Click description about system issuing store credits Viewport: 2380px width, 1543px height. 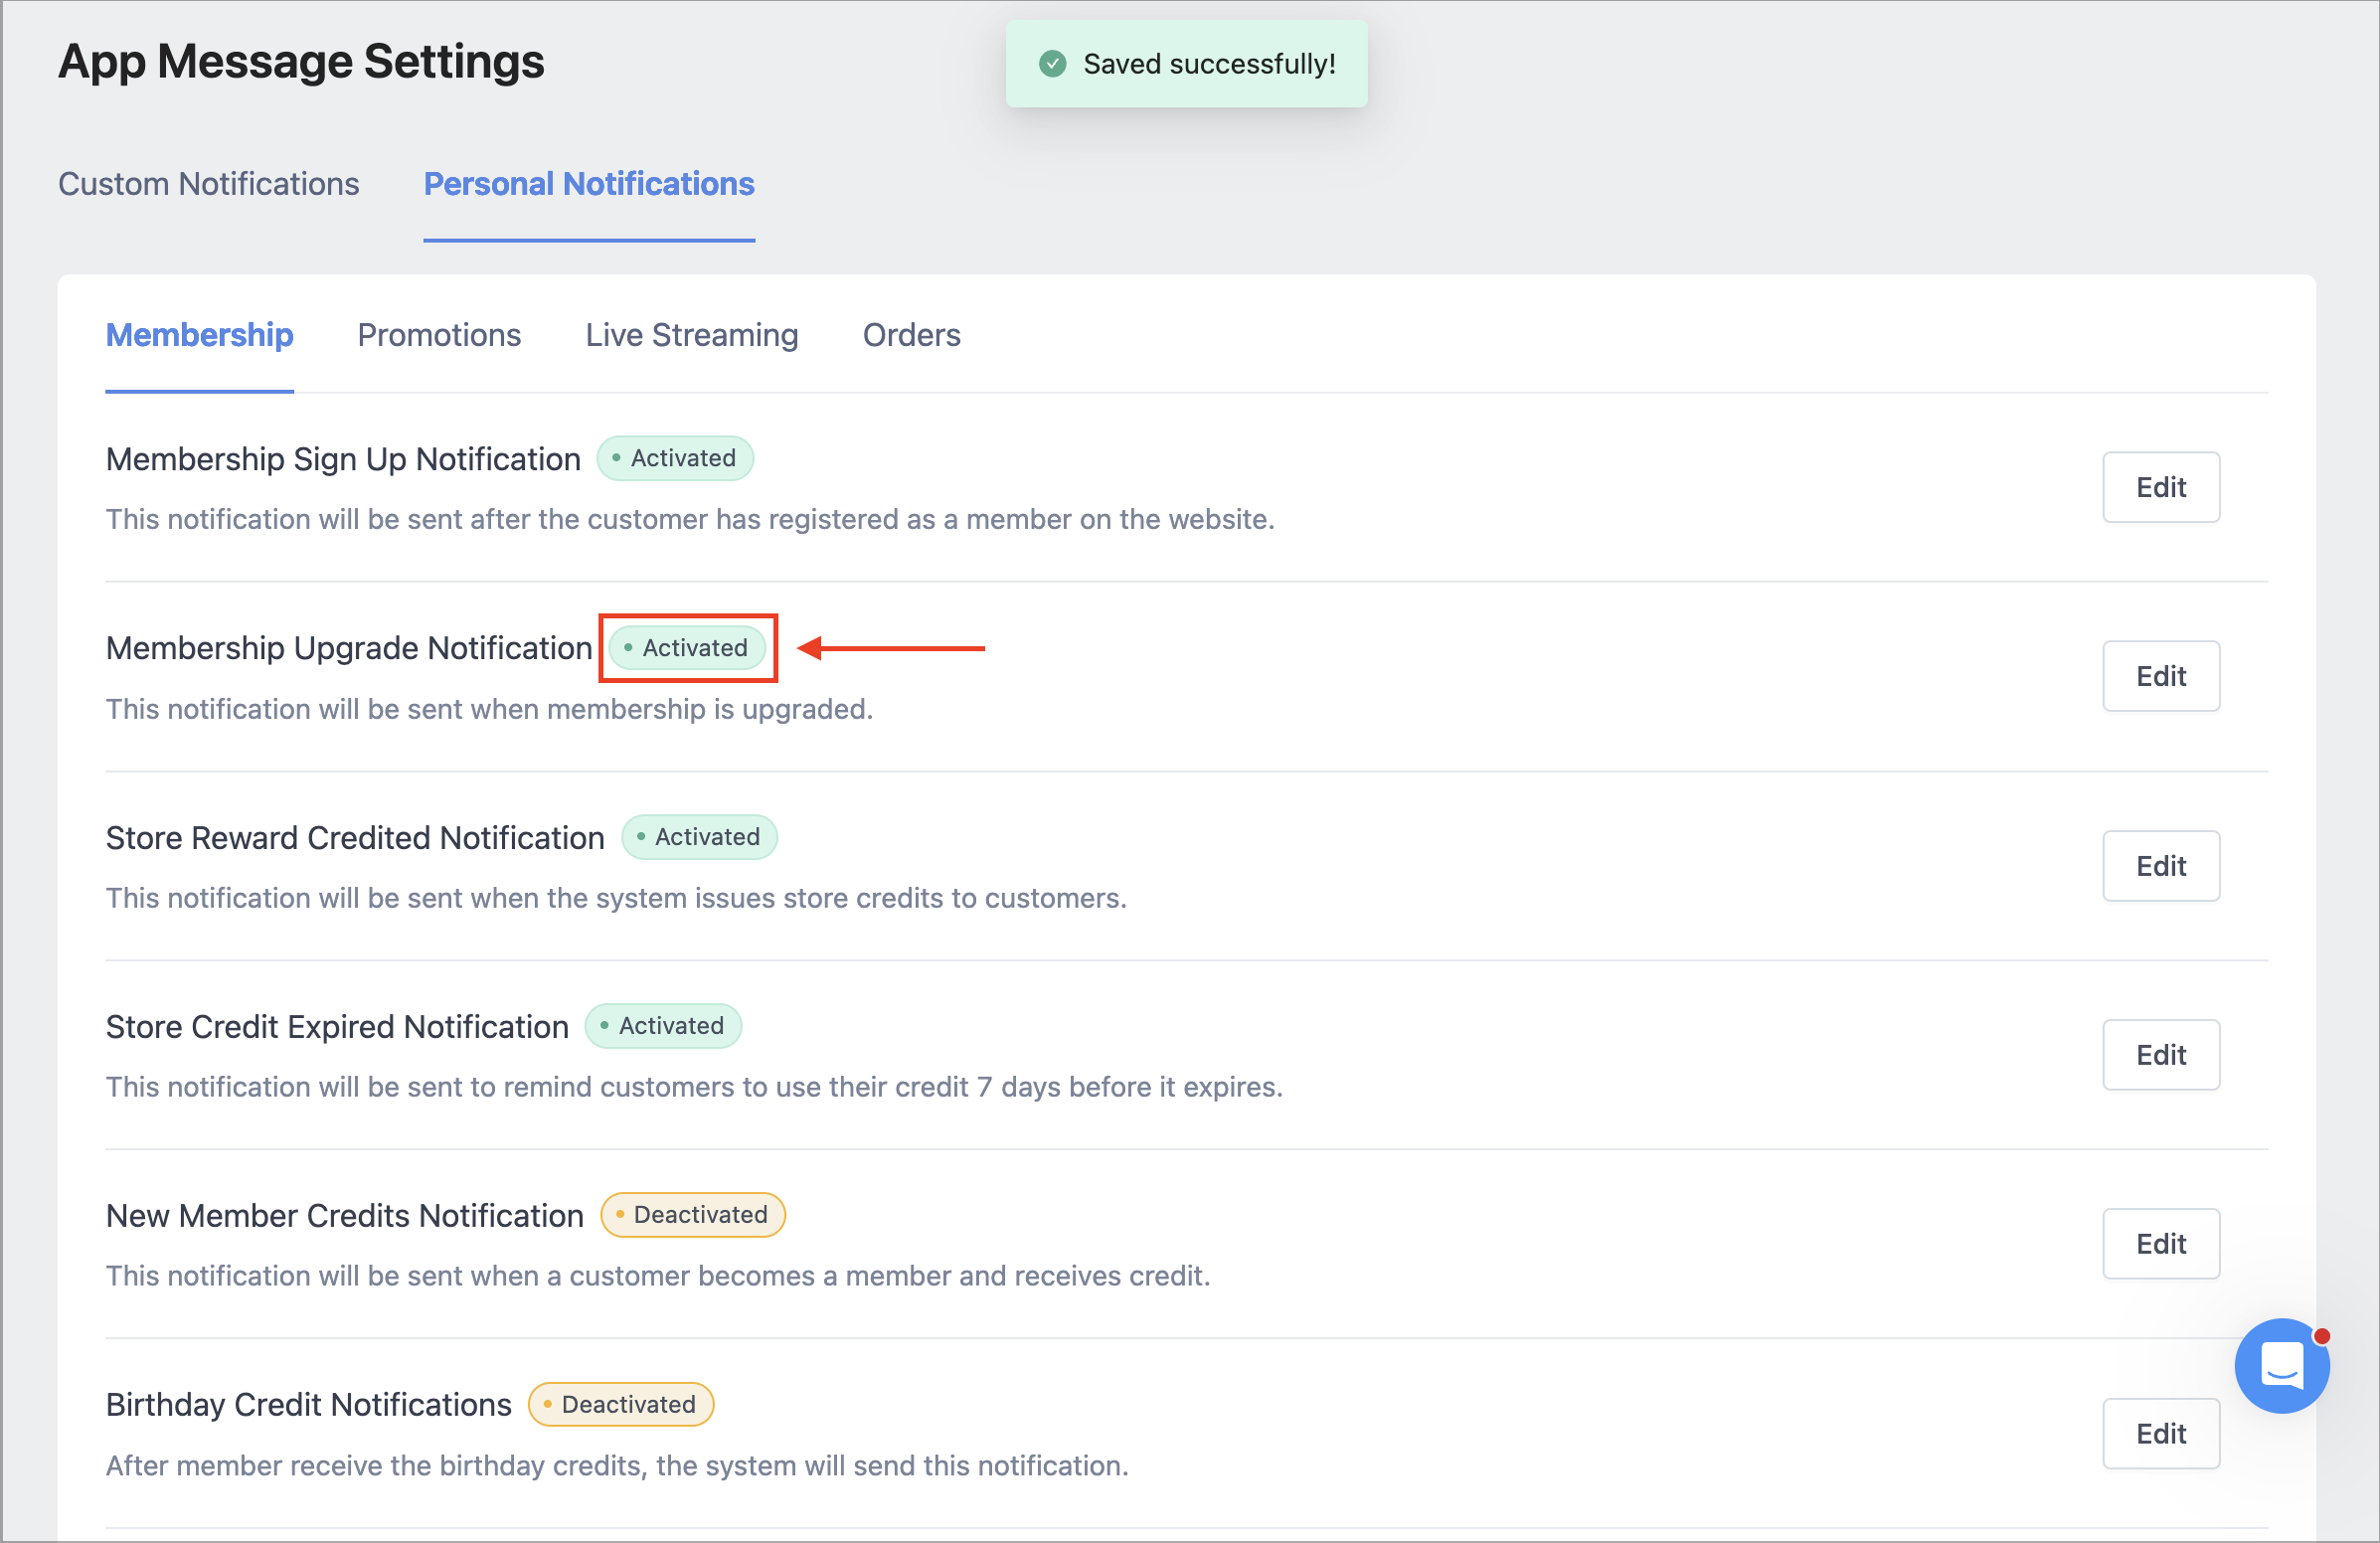(x=616, y=898)
